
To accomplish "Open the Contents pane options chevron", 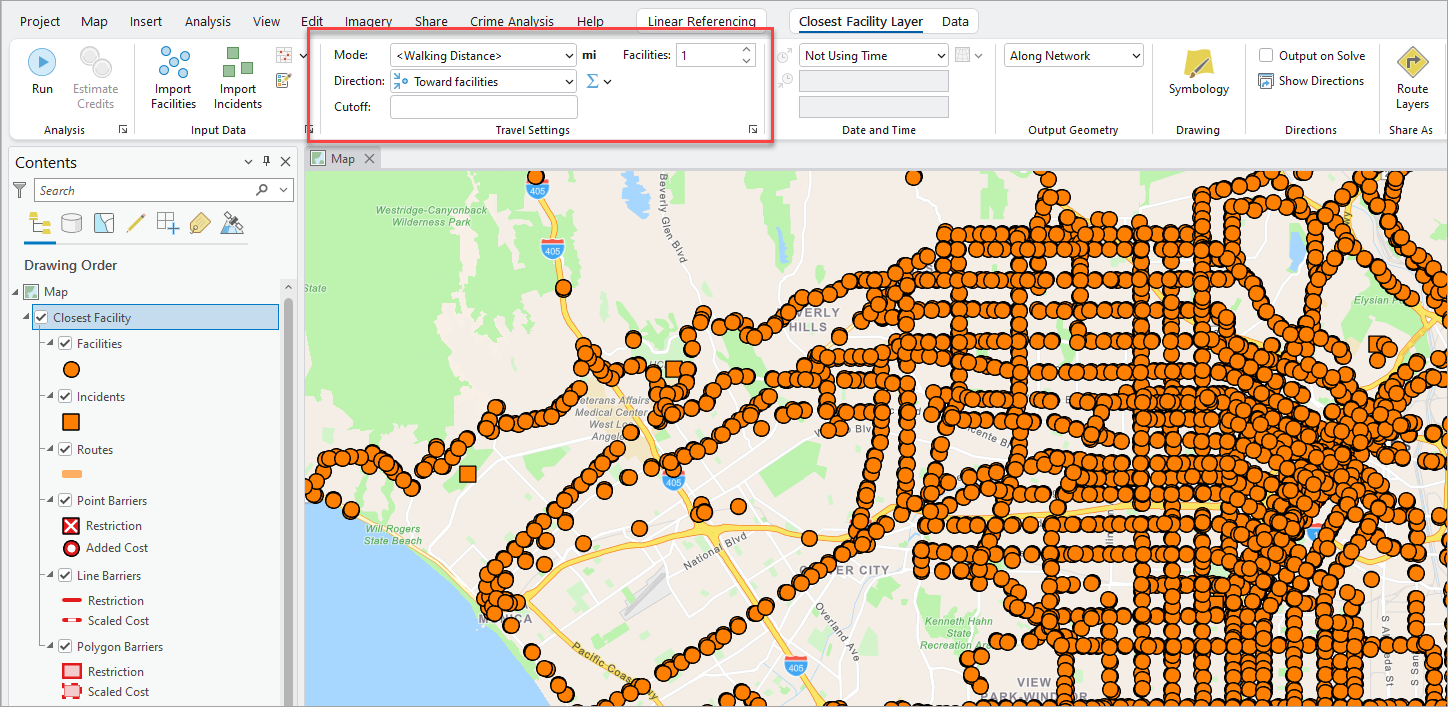I will coord(249,162).
